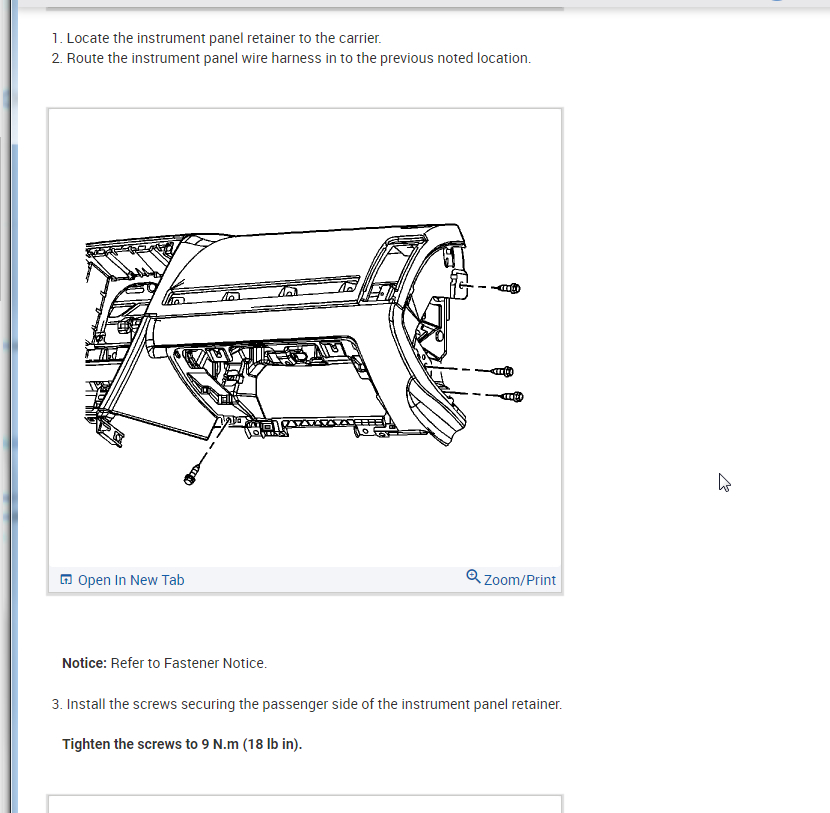830x813 pixels.
Task: Click the 'Notice: Refer to Fastener Notice' text
Action: coord(165,663)
